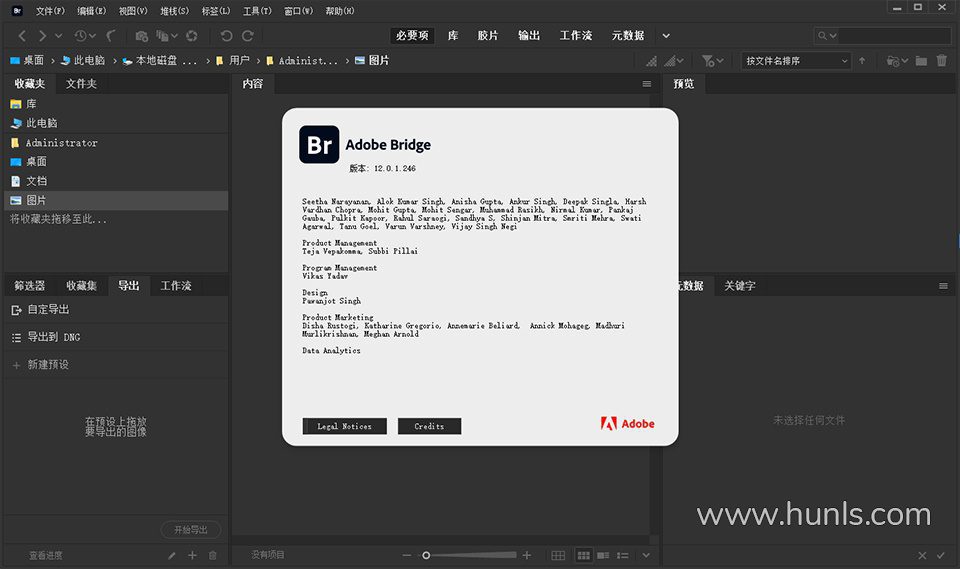The width and height of the screenshot is (960, 569).
Task: Switch to the 文件夹 panel tab
Action: [x=81, y=83]
